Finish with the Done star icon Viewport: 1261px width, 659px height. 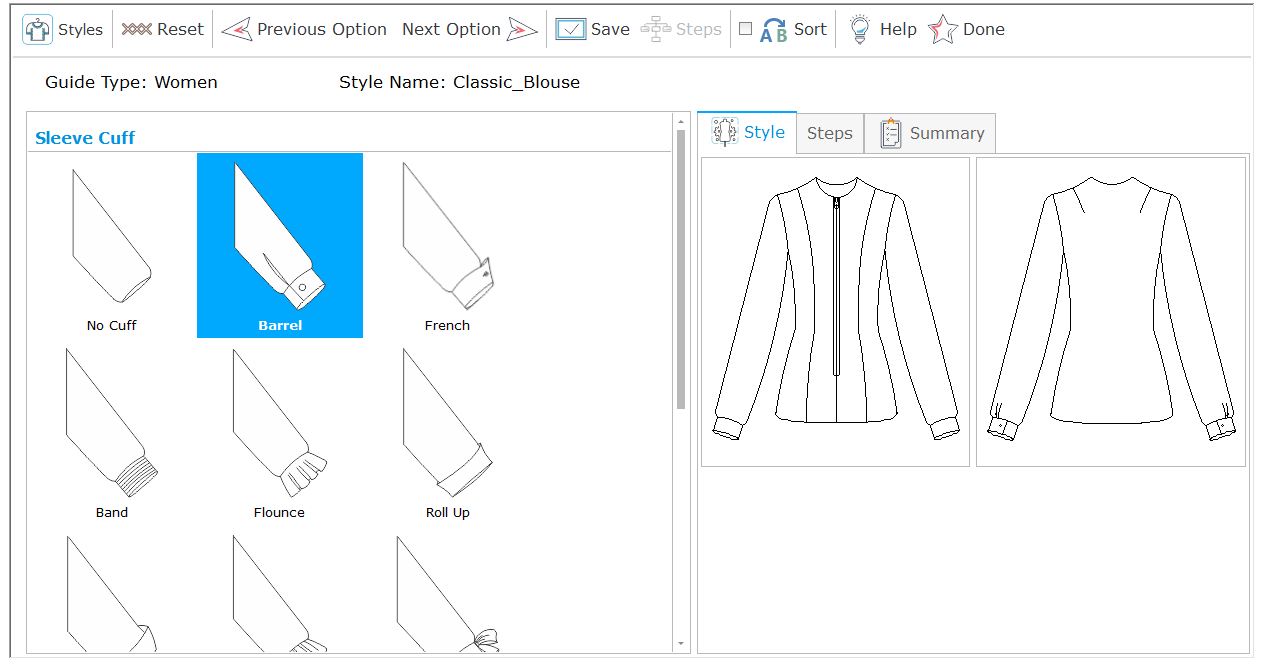(x=943, y=29)
